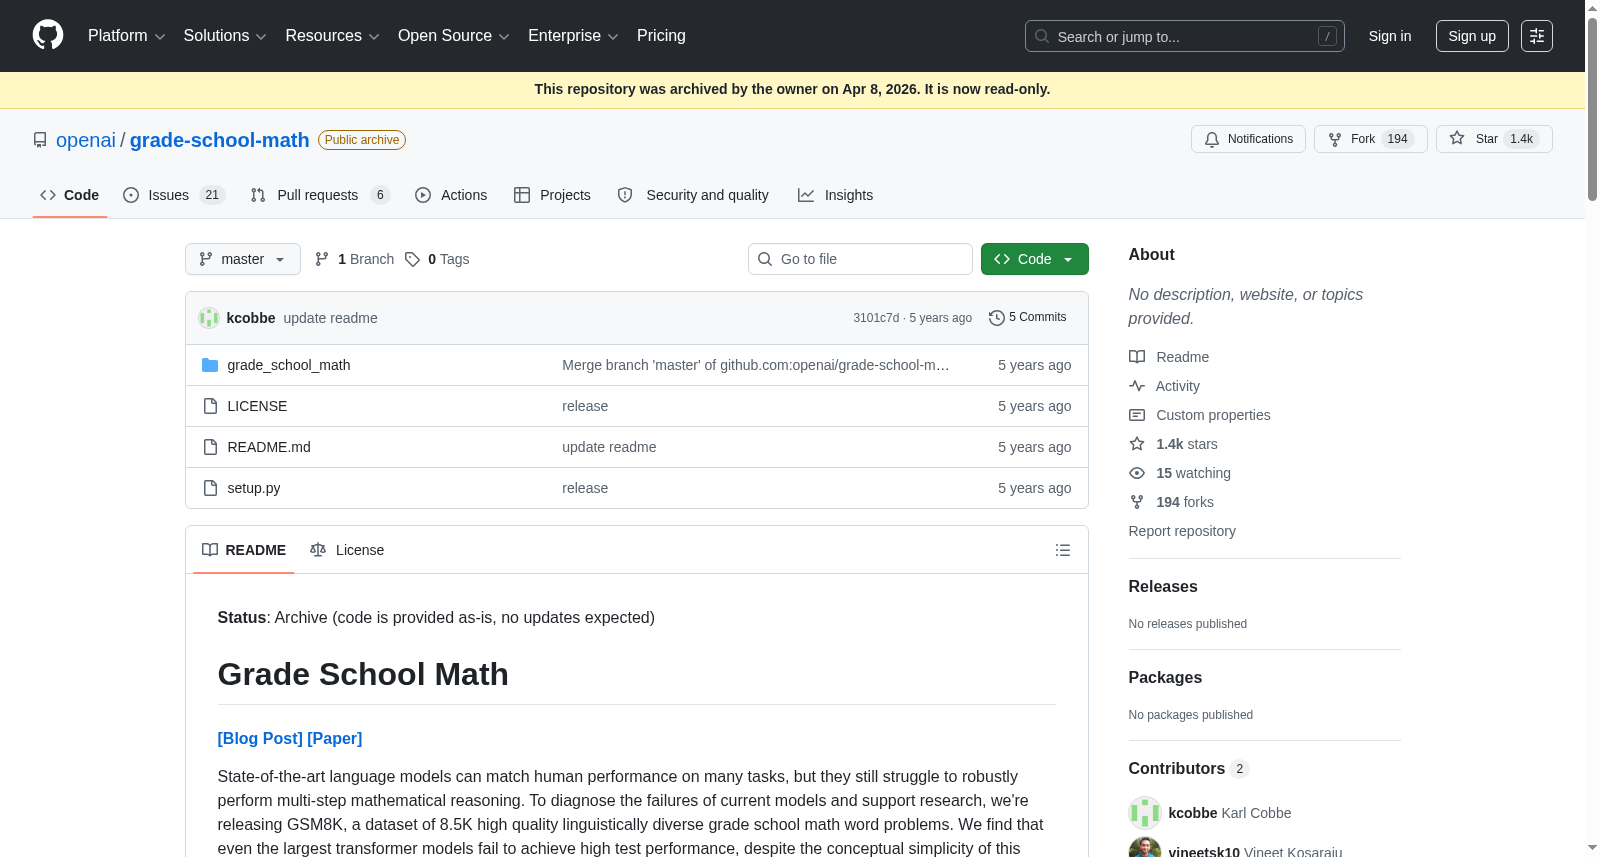Open the green Code clone dropdown
This screenshot has width=1600, height=857.
pyautogui.click(x=1035, y=259)
